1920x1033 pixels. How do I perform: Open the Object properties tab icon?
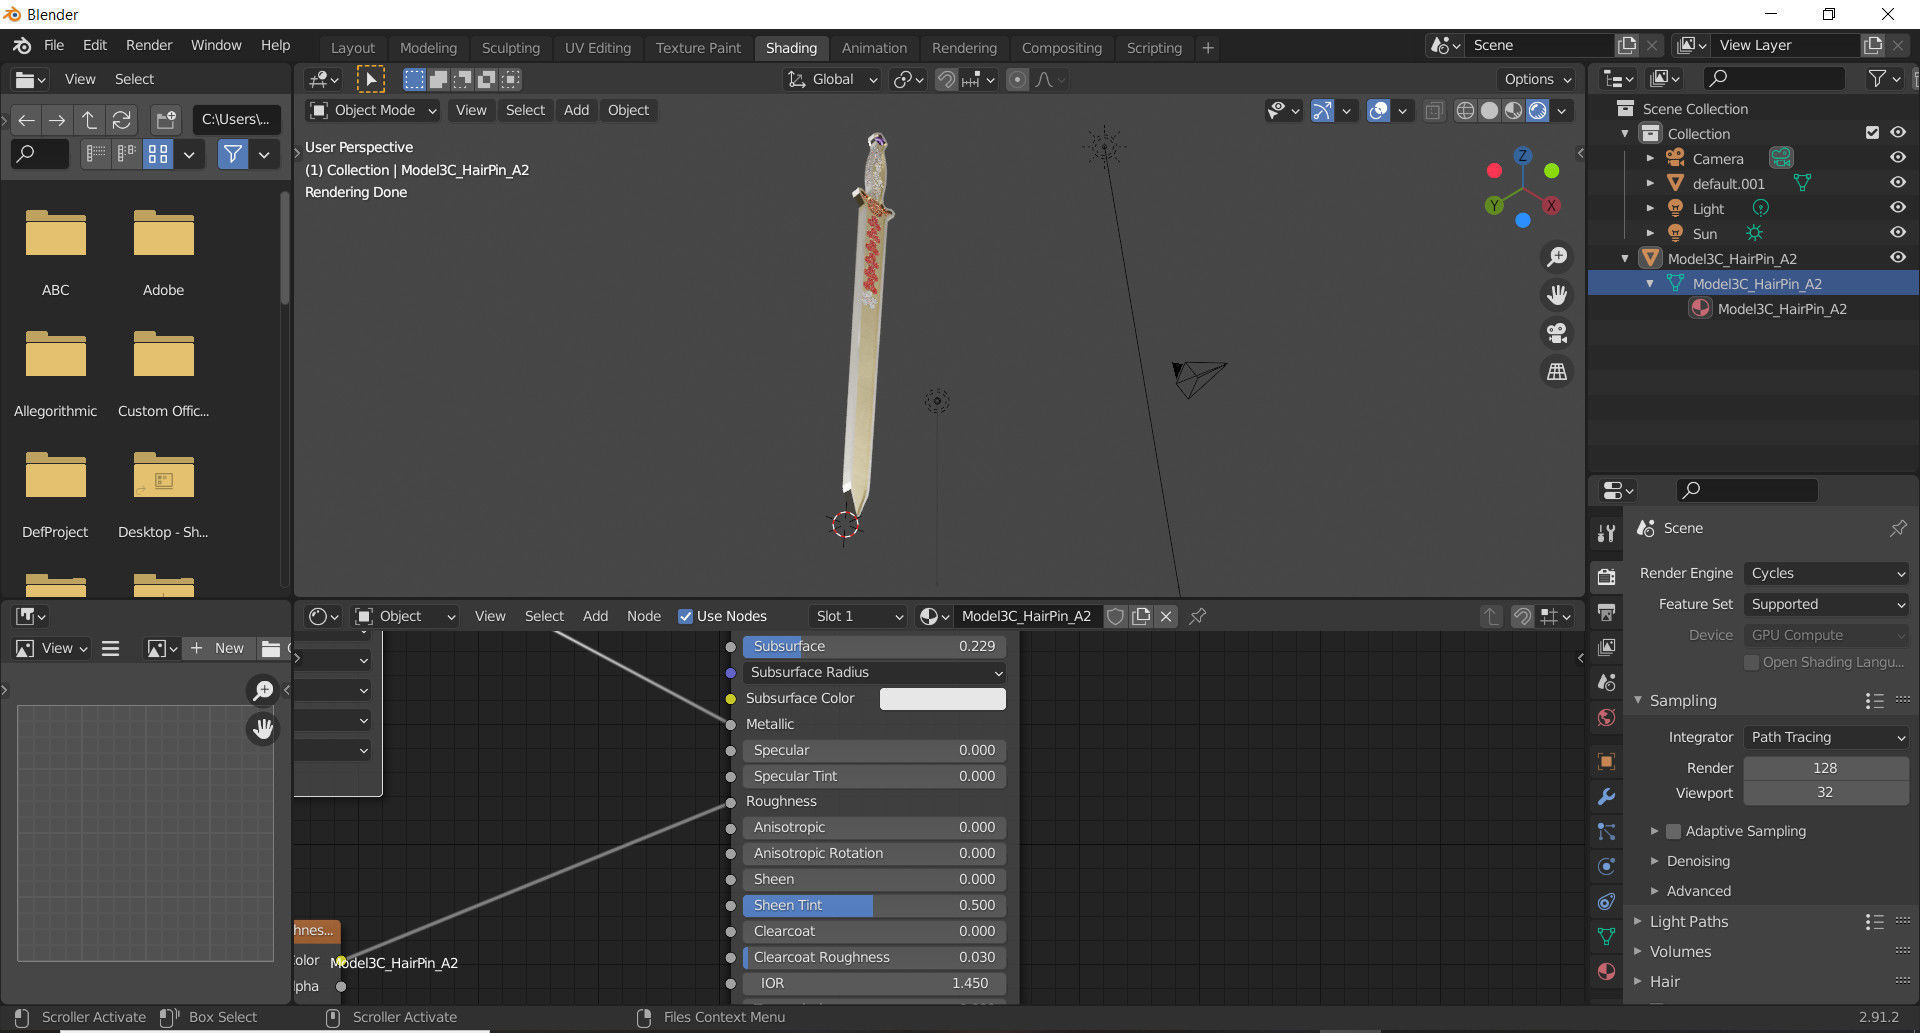(1606, 761)
